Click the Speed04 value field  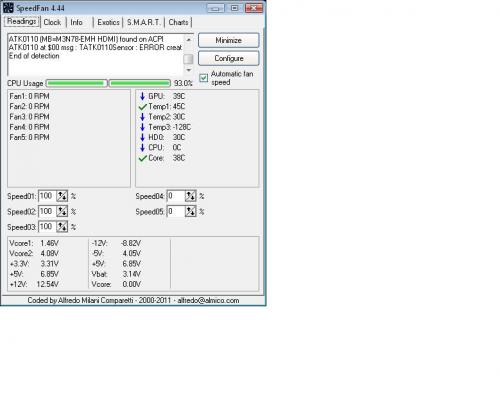click(175, 196)
